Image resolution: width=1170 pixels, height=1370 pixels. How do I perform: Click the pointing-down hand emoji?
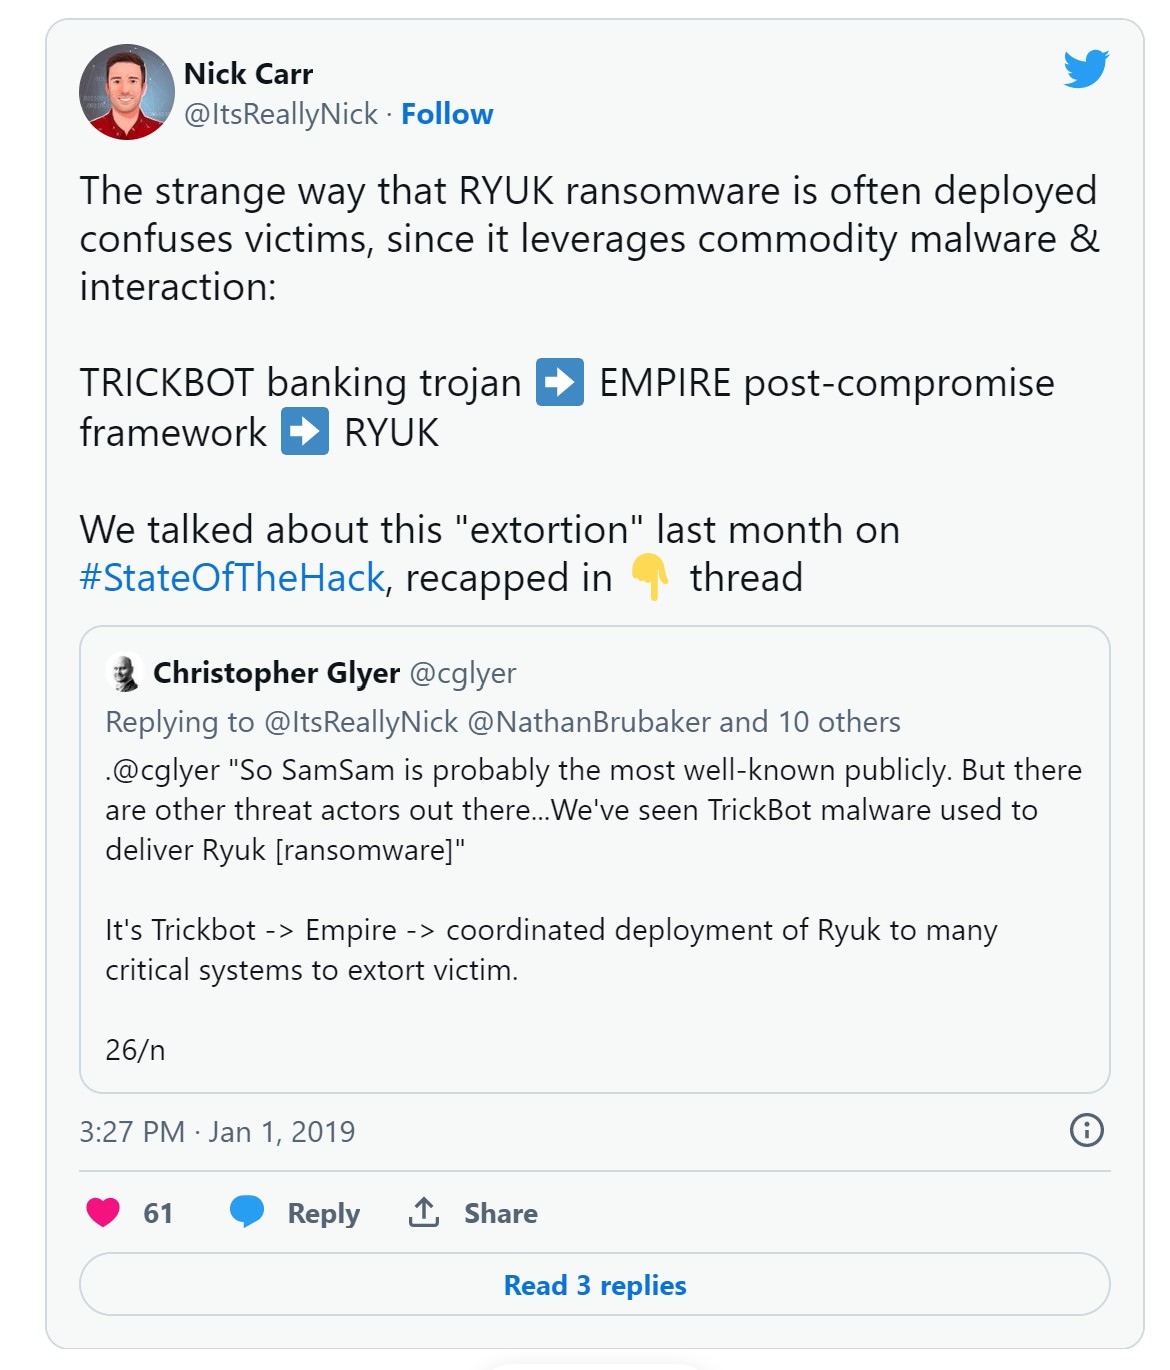[x=649, y=577]
